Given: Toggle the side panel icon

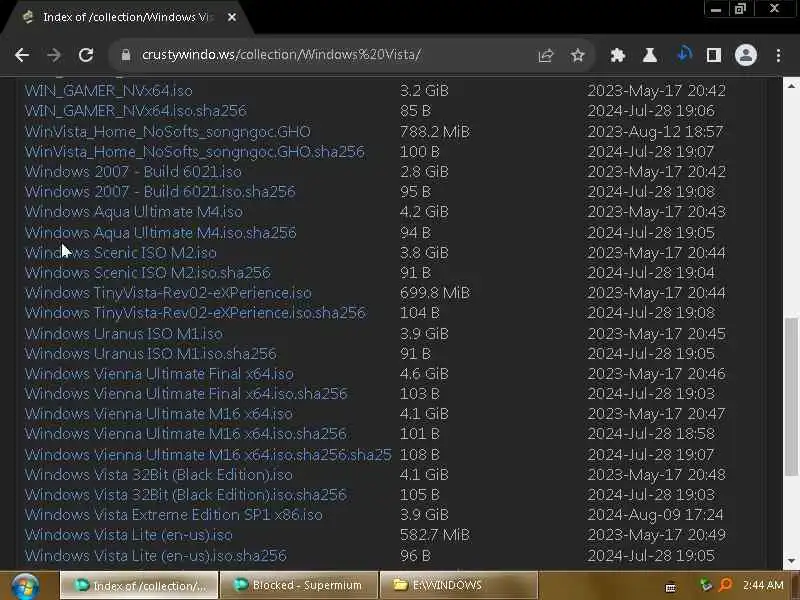Looking at the screenshot, I should coord(714,55).
